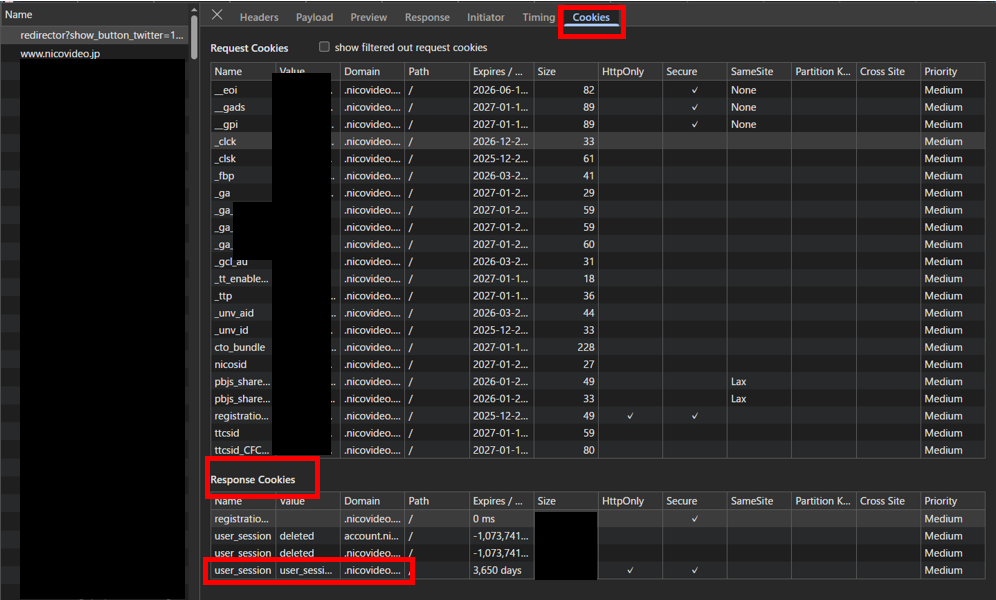The height and width of the screenshot is (600, 996).
Task: Open the Timing tab
Action: (x=538, y=17)
